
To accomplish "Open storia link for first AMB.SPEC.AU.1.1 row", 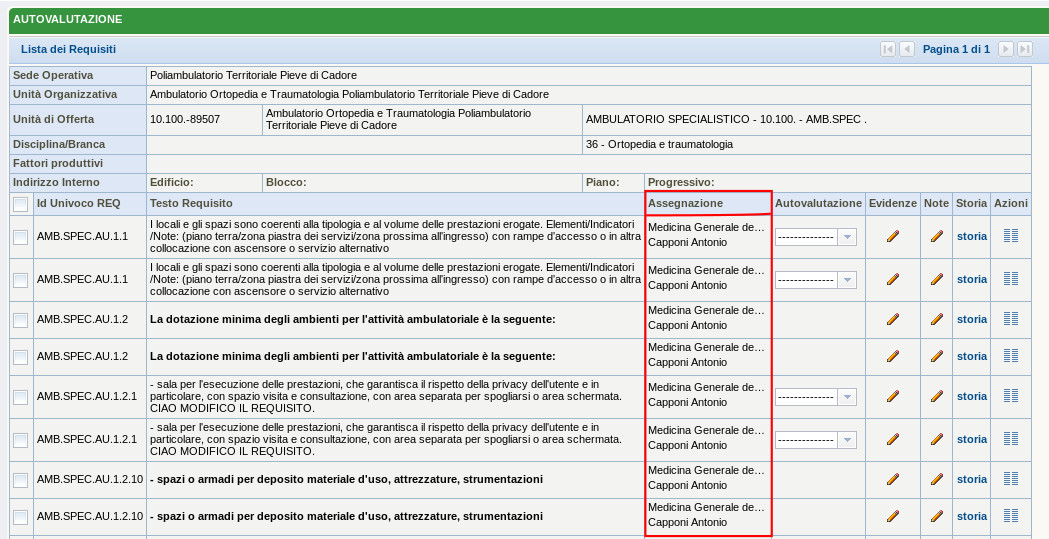I will pyautogui.click(x=971, y=237).
